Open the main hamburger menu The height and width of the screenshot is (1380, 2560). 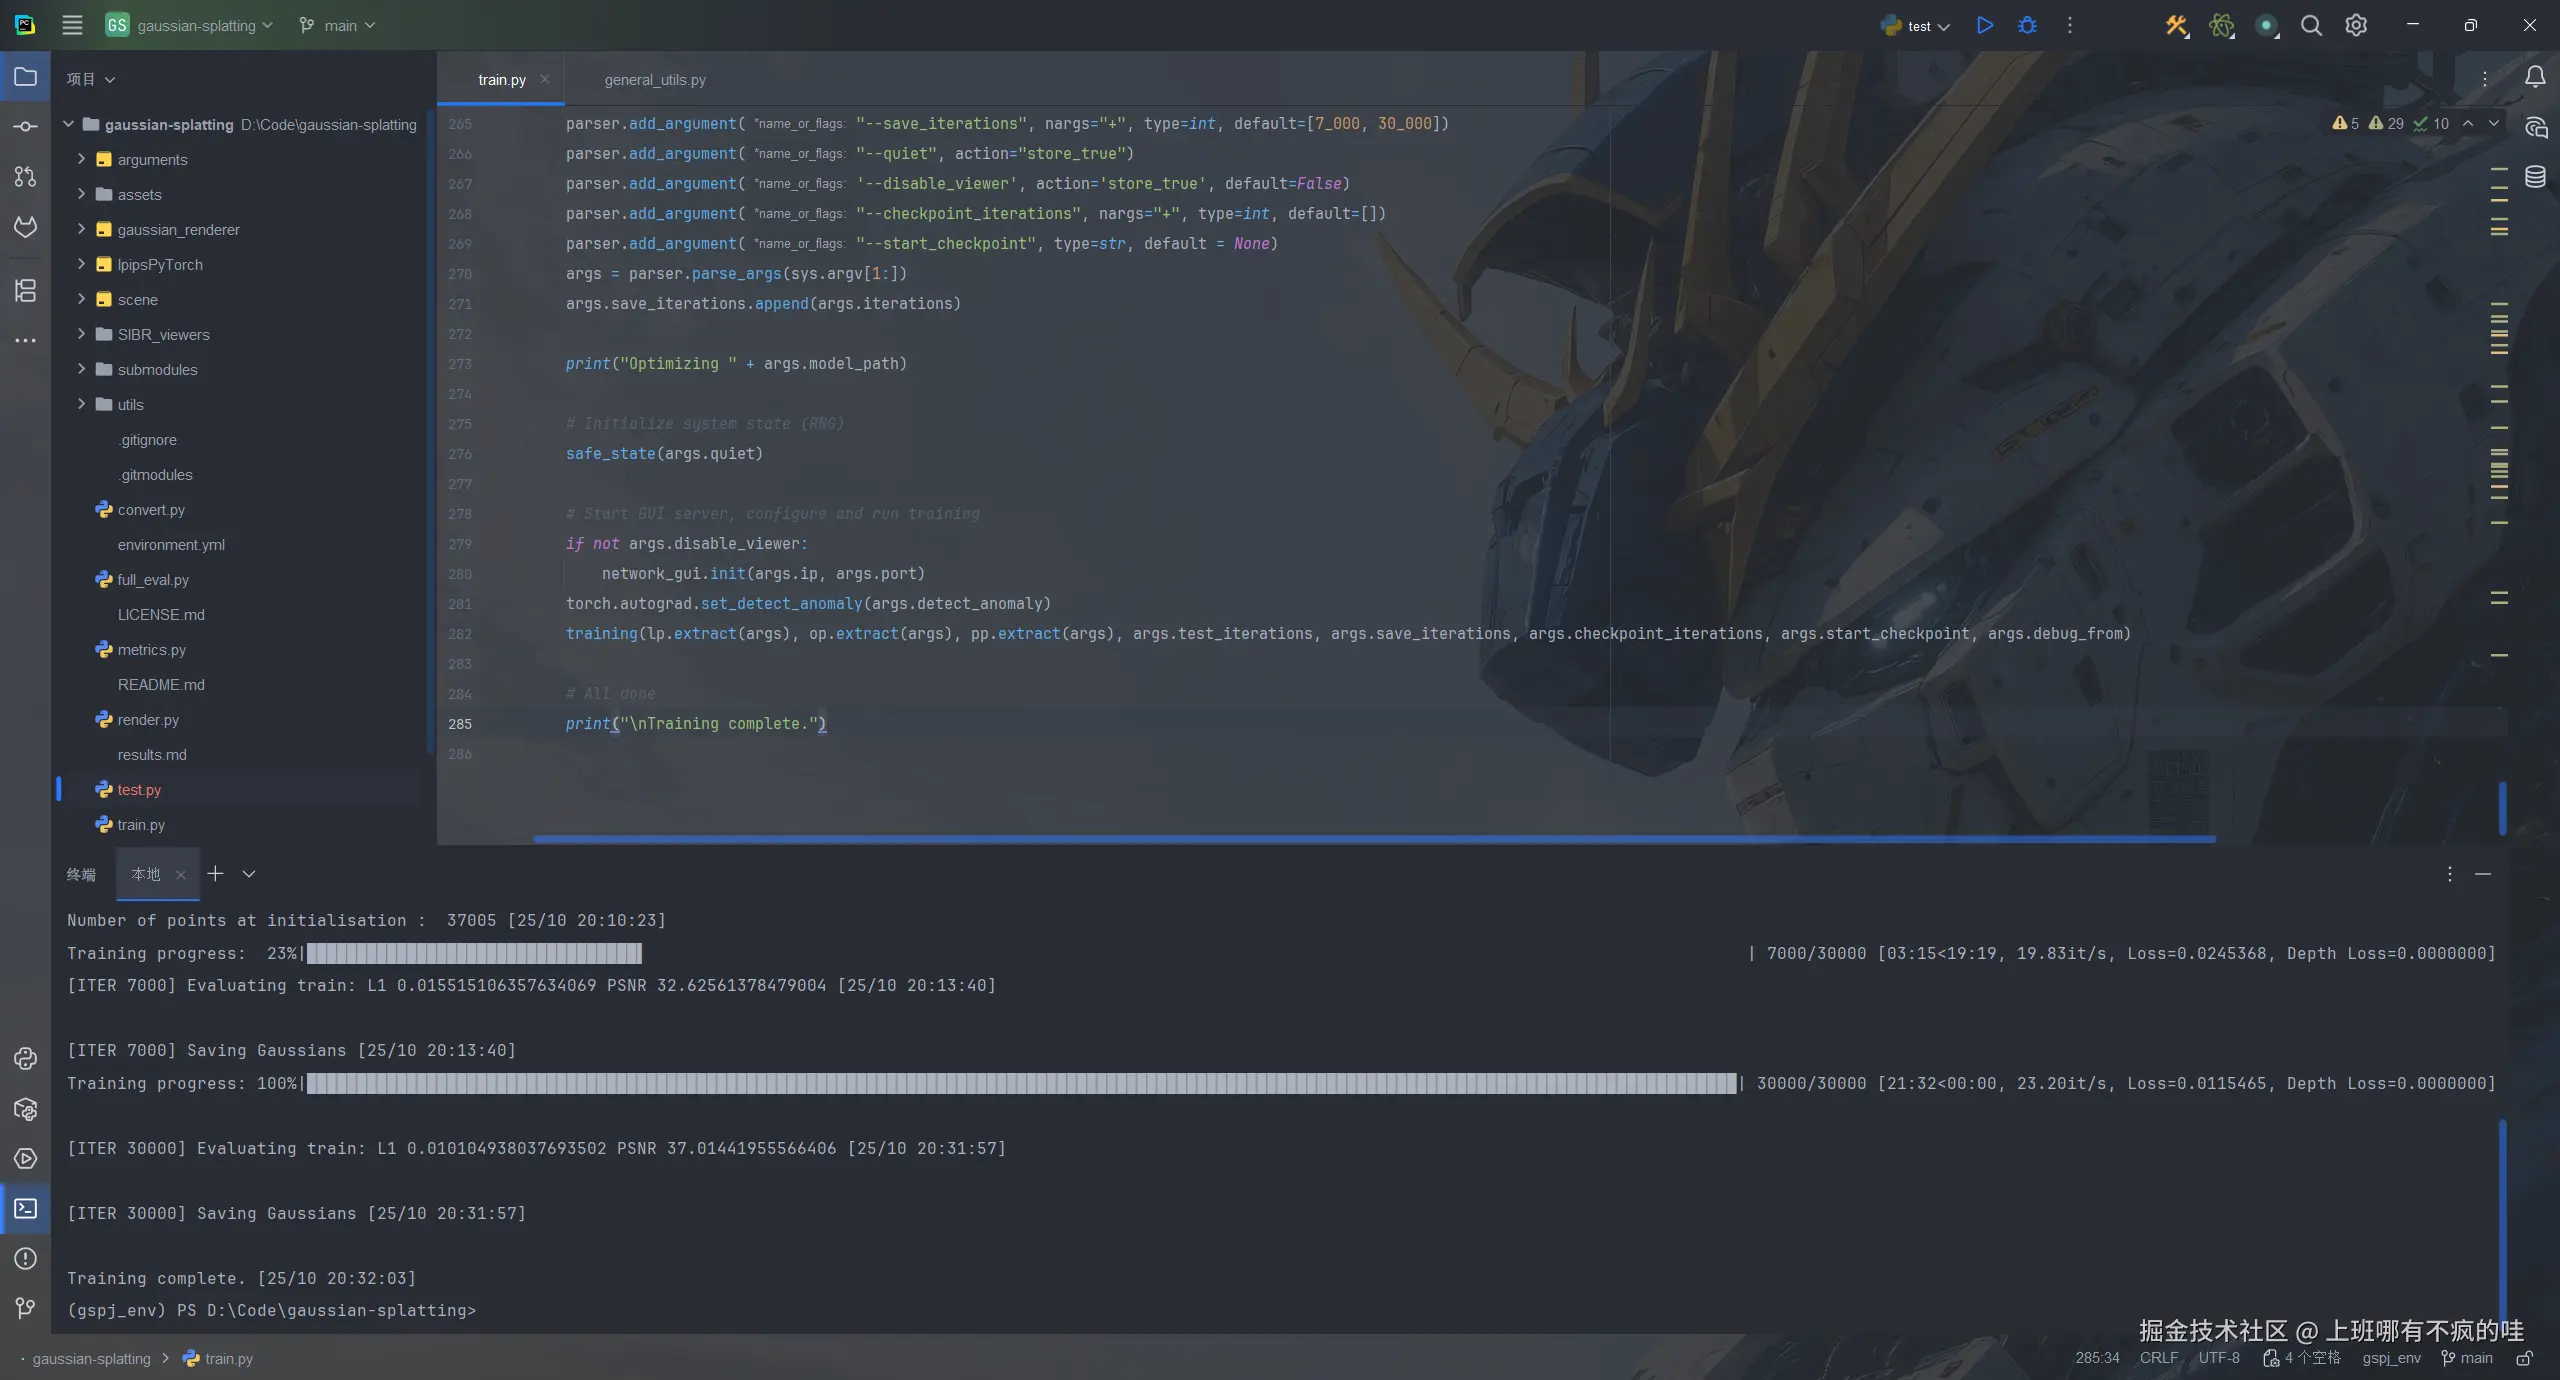click(x=72, y=26)
